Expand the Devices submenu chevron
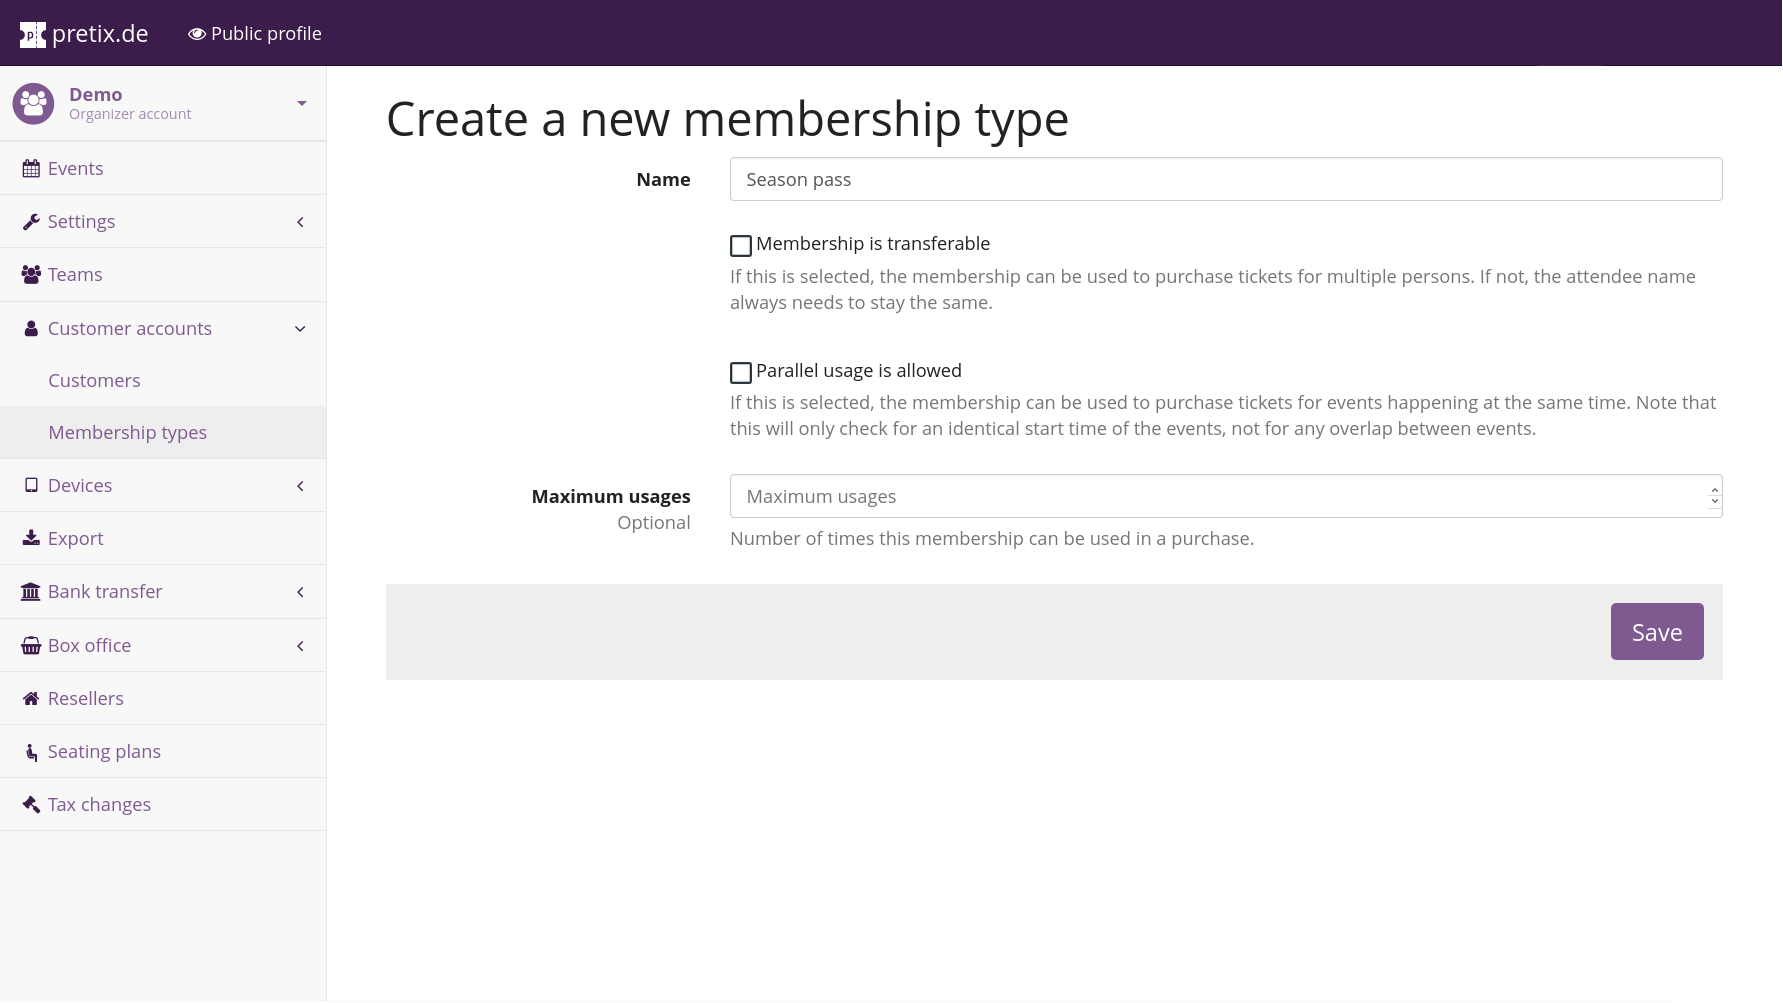Screen dimensions: 1783x1003 (x=300, y=486)
